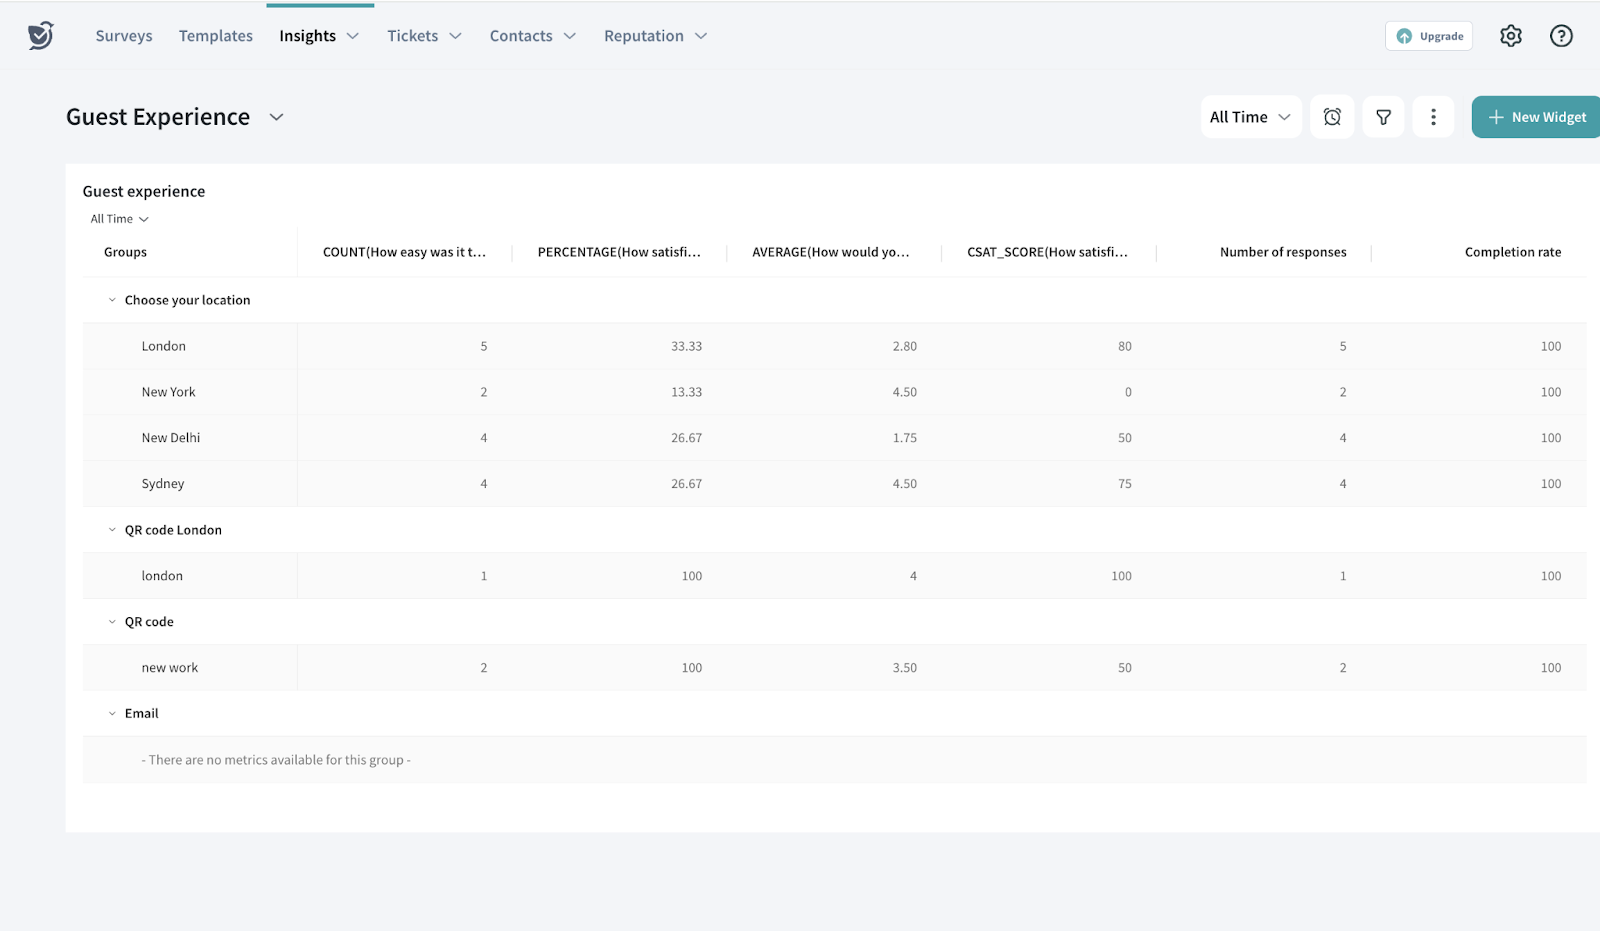Open the Insights menu
The width and height of the screenshot is (1600, 931).
point(319,36)
